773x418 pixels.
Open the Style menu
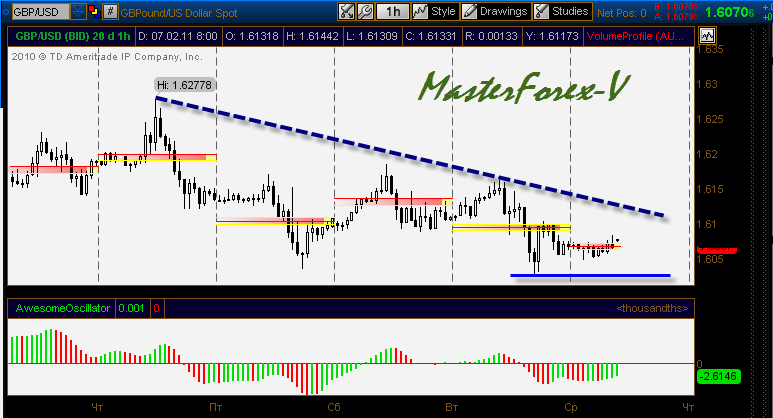434,11
